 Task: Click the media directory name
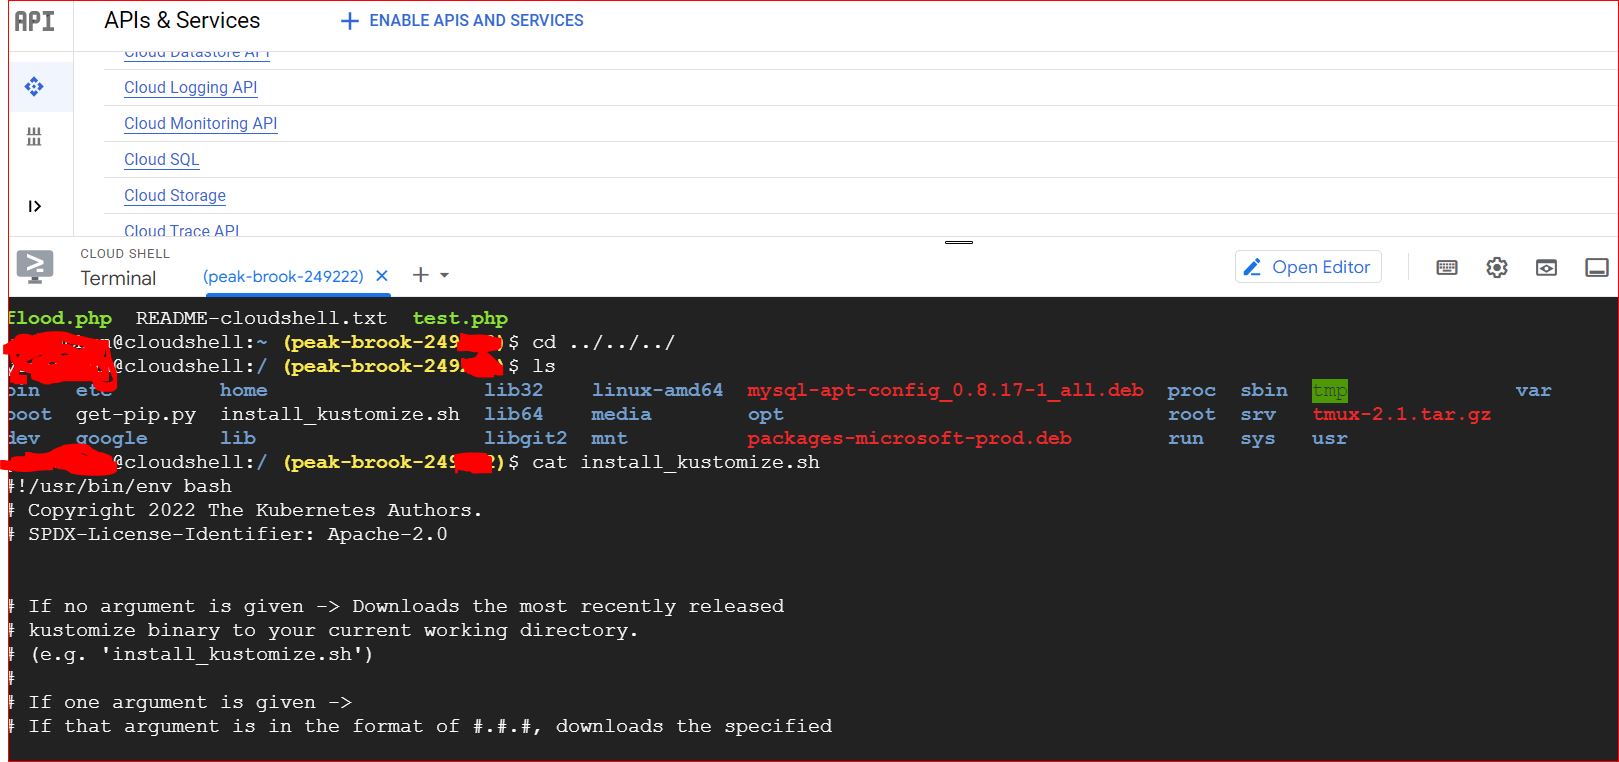(621, 414)
